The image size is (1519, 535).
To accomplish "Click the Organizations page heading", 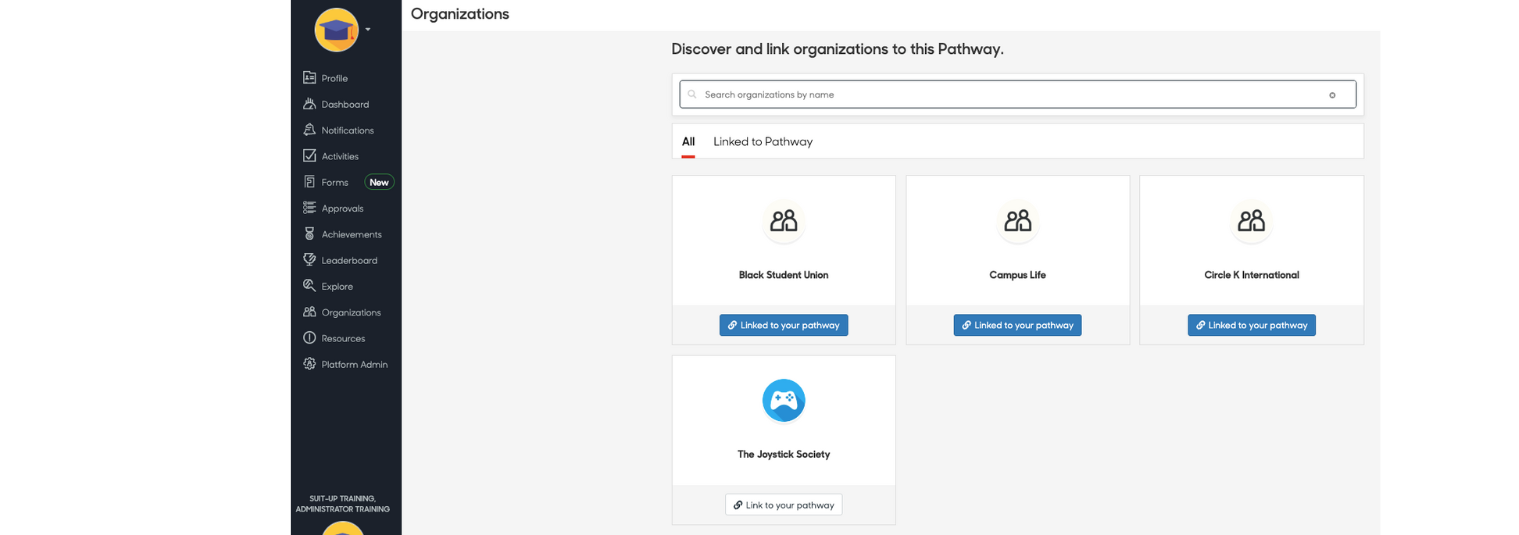I will [x=460, y=14].
